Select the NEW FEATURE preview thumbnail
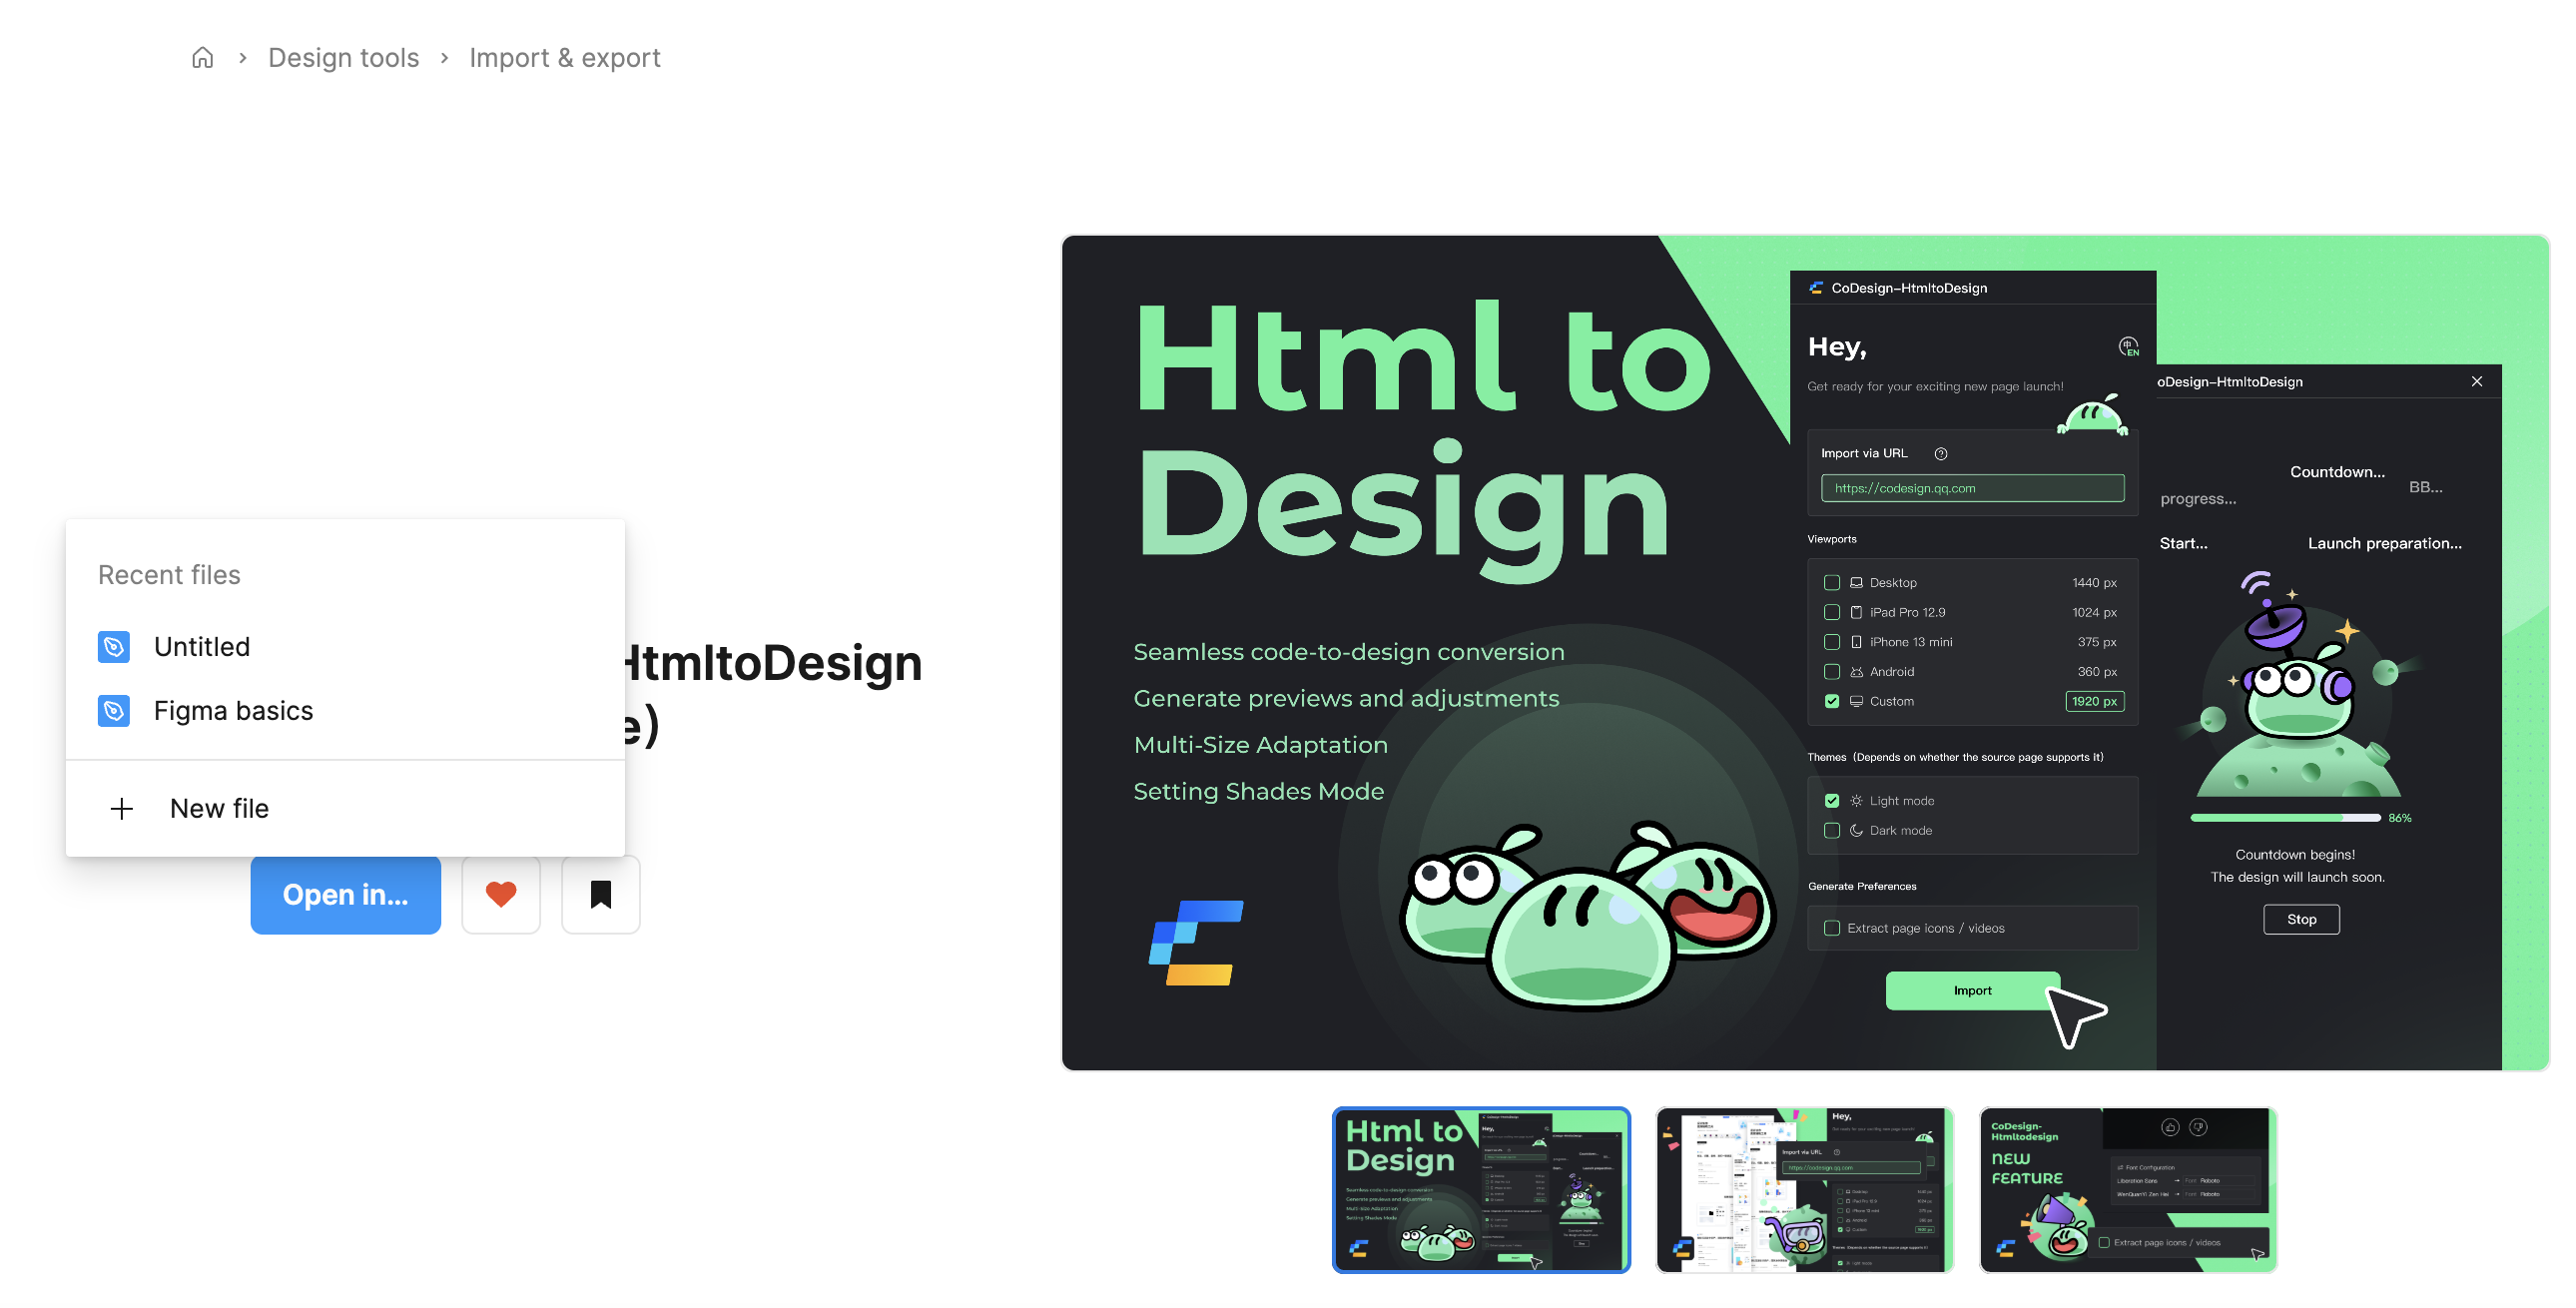 point(2128,1190)
